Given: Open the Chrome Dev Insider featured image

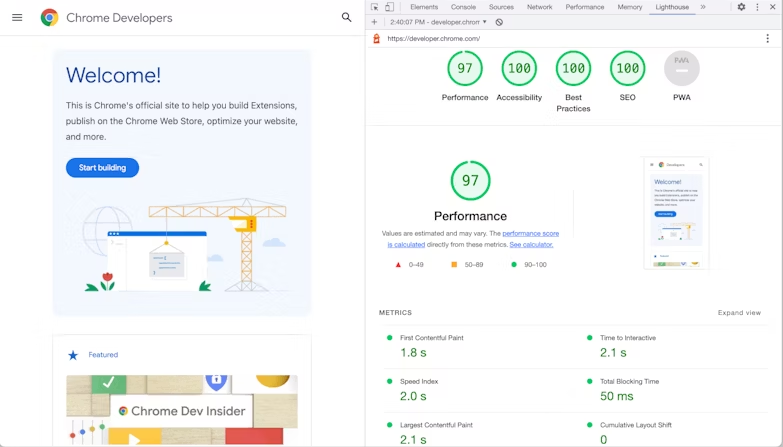Looking at the screenshot, I should (182, 410).
